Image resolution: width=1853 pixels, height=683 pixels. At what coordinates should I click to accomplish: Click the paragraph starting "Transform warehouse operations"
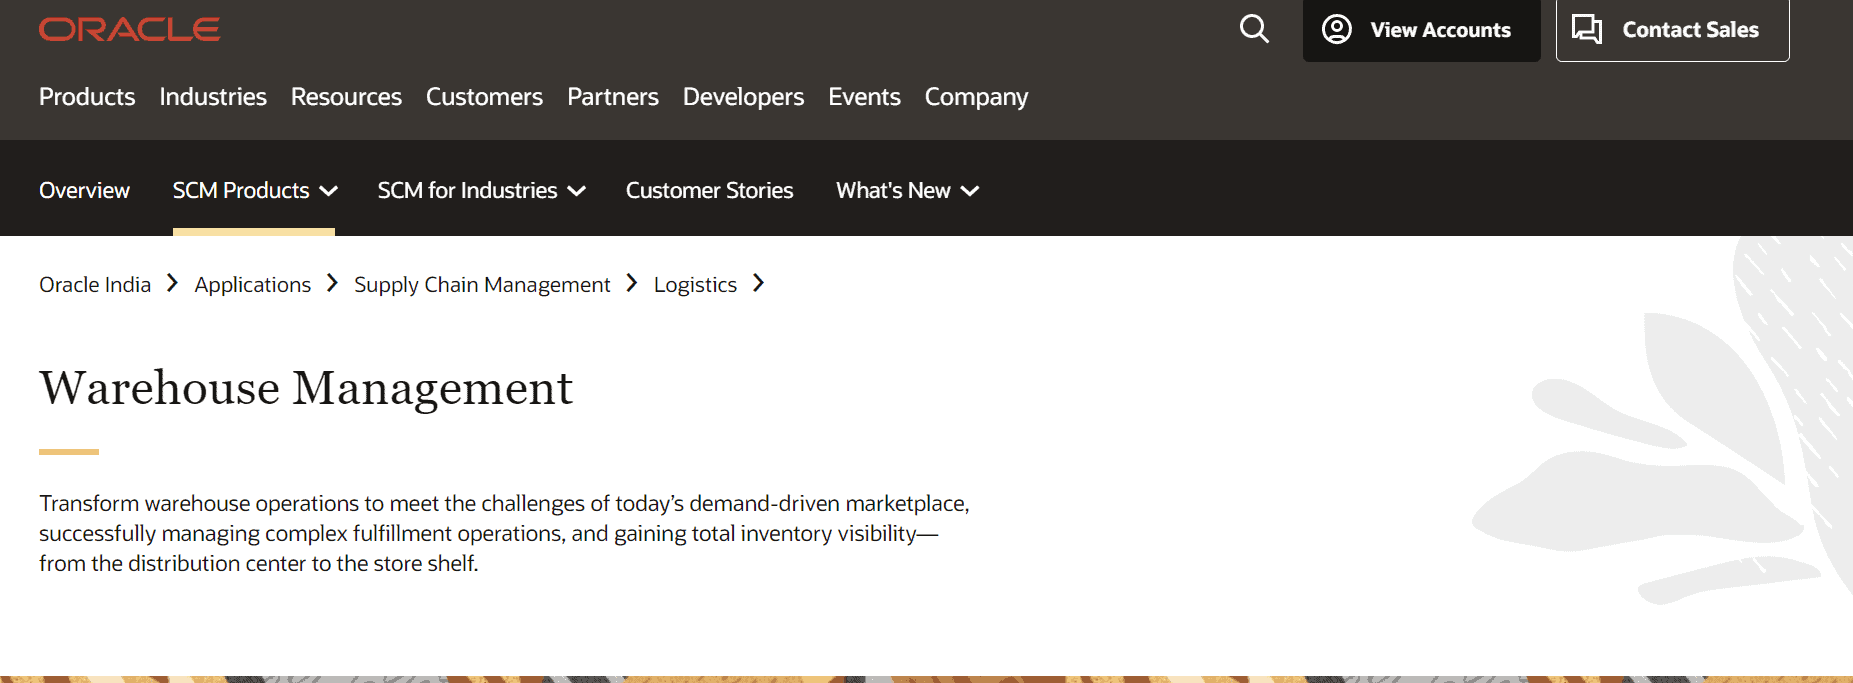[x=504, y=533]
